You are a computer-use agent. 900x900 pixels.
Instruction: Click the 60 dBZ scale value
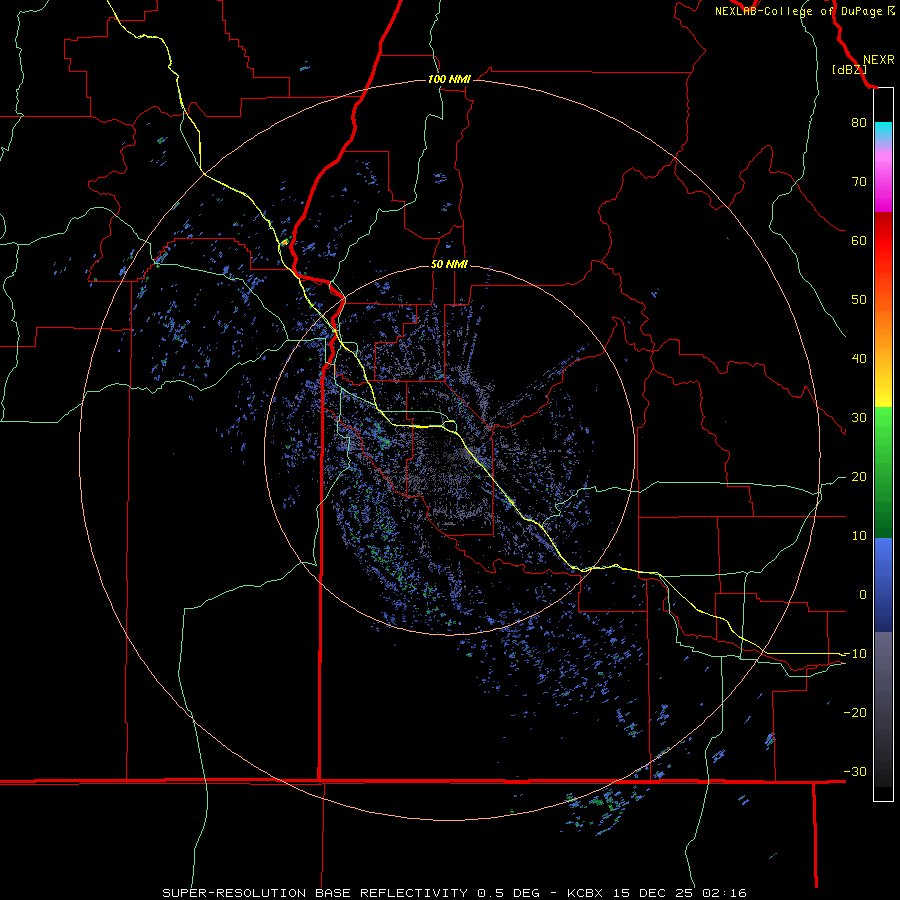click(859, 240)
